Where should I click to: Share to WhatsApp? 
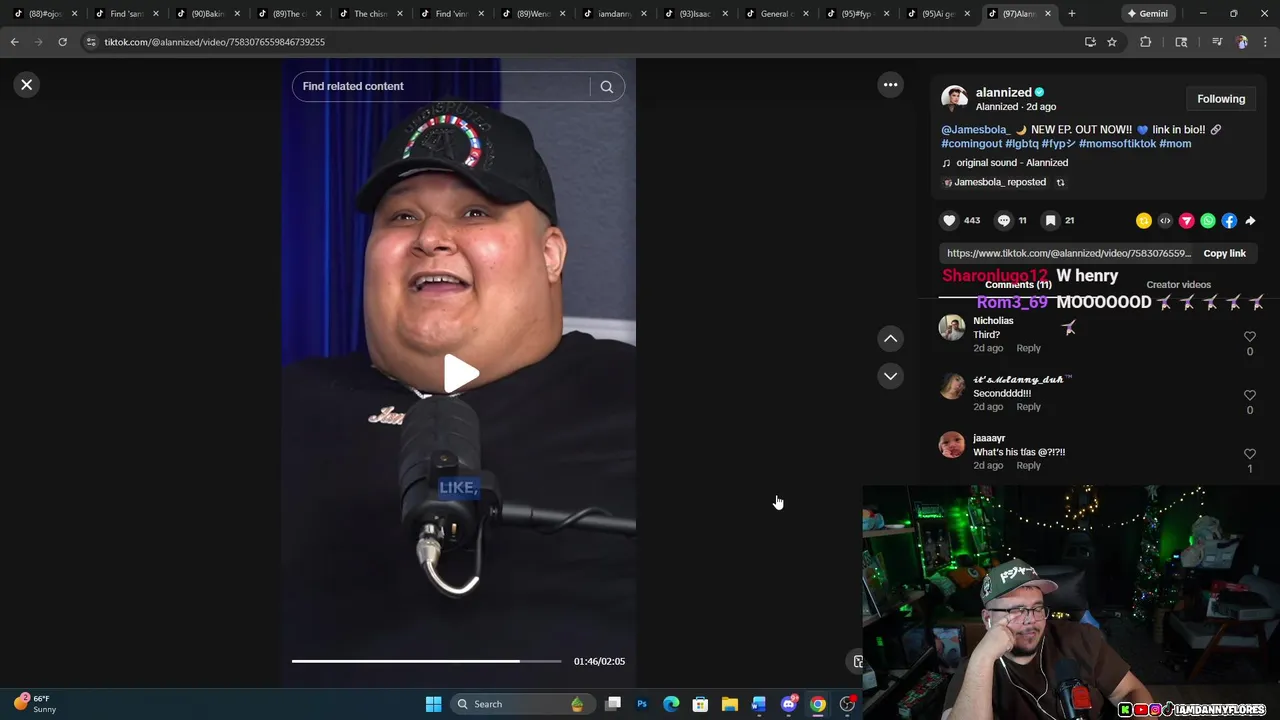tap(1208, 221)
